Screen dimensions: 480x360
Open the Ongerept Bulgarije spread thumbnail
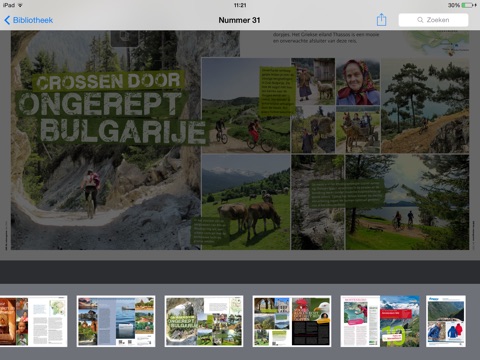click(x=204, y=321)
